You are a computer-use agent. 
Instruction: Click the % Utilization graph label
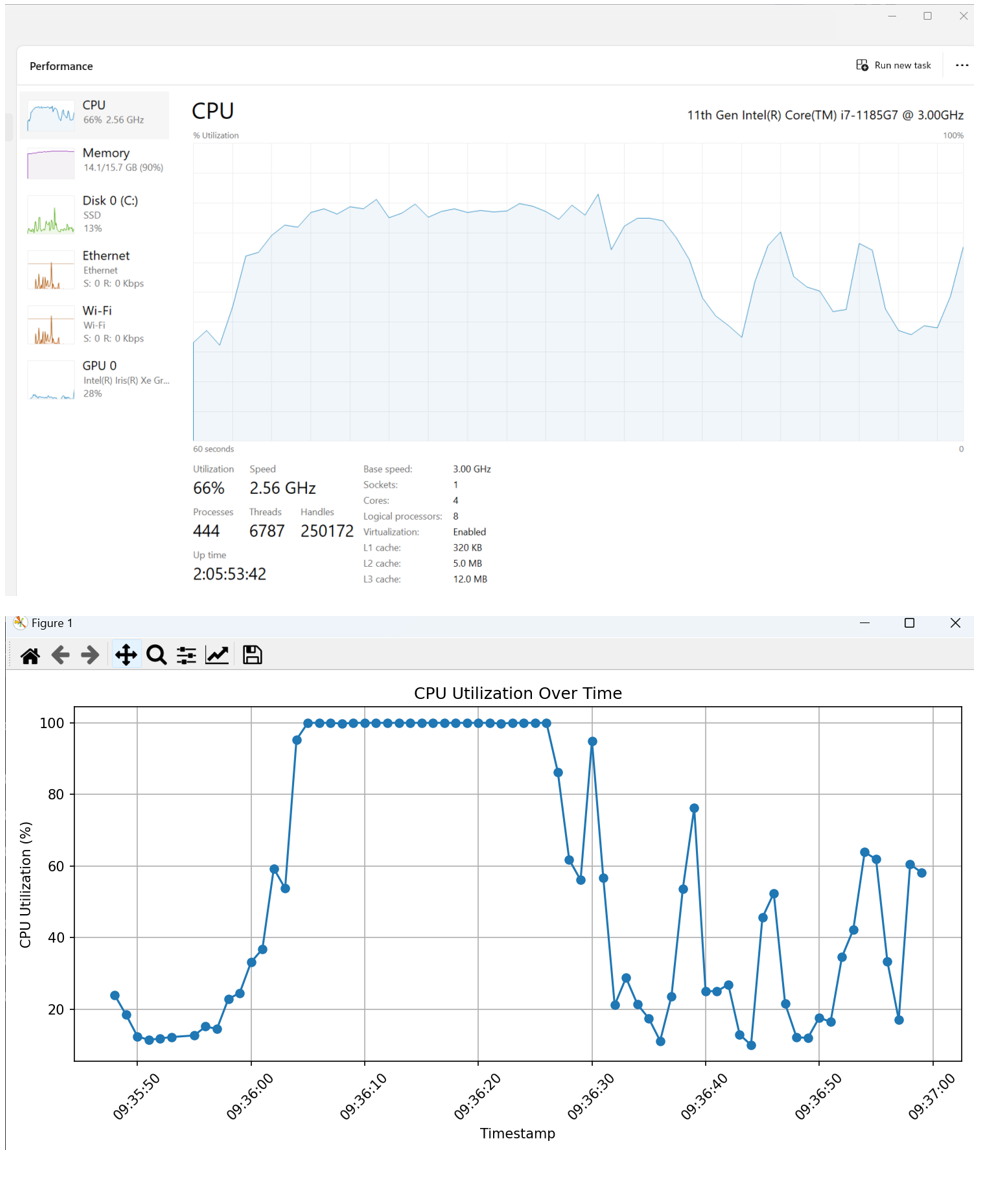[216, 135]
